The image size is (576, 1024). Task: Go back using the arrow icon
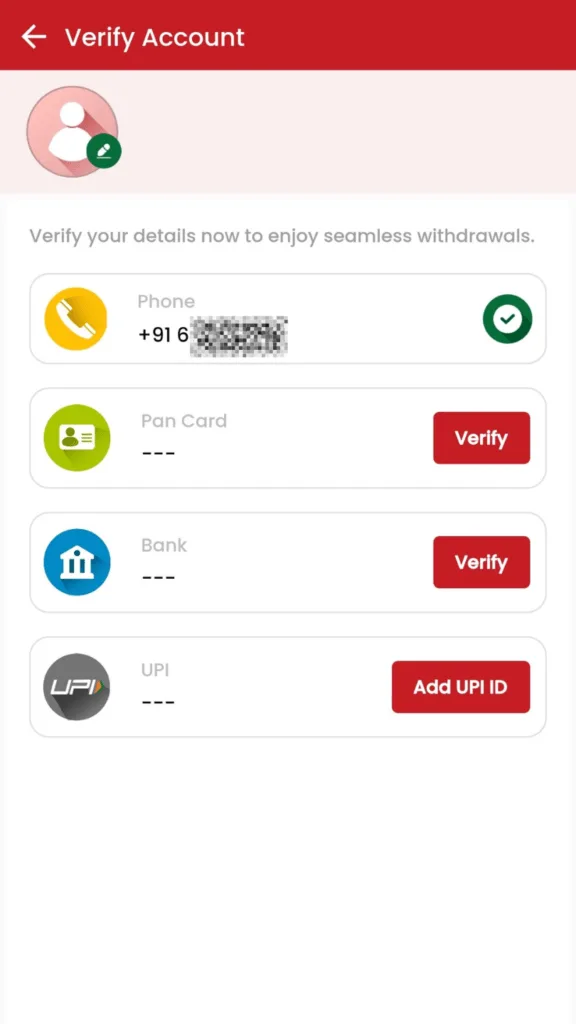click(x=33, y=37)
